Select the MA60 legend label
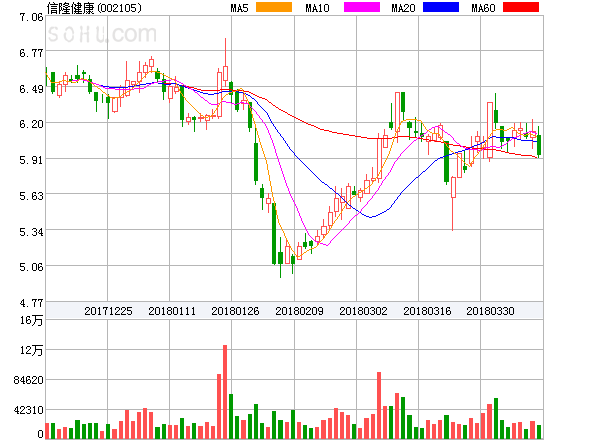The width and height of the screenshot is (600, 440). [483, 8]
